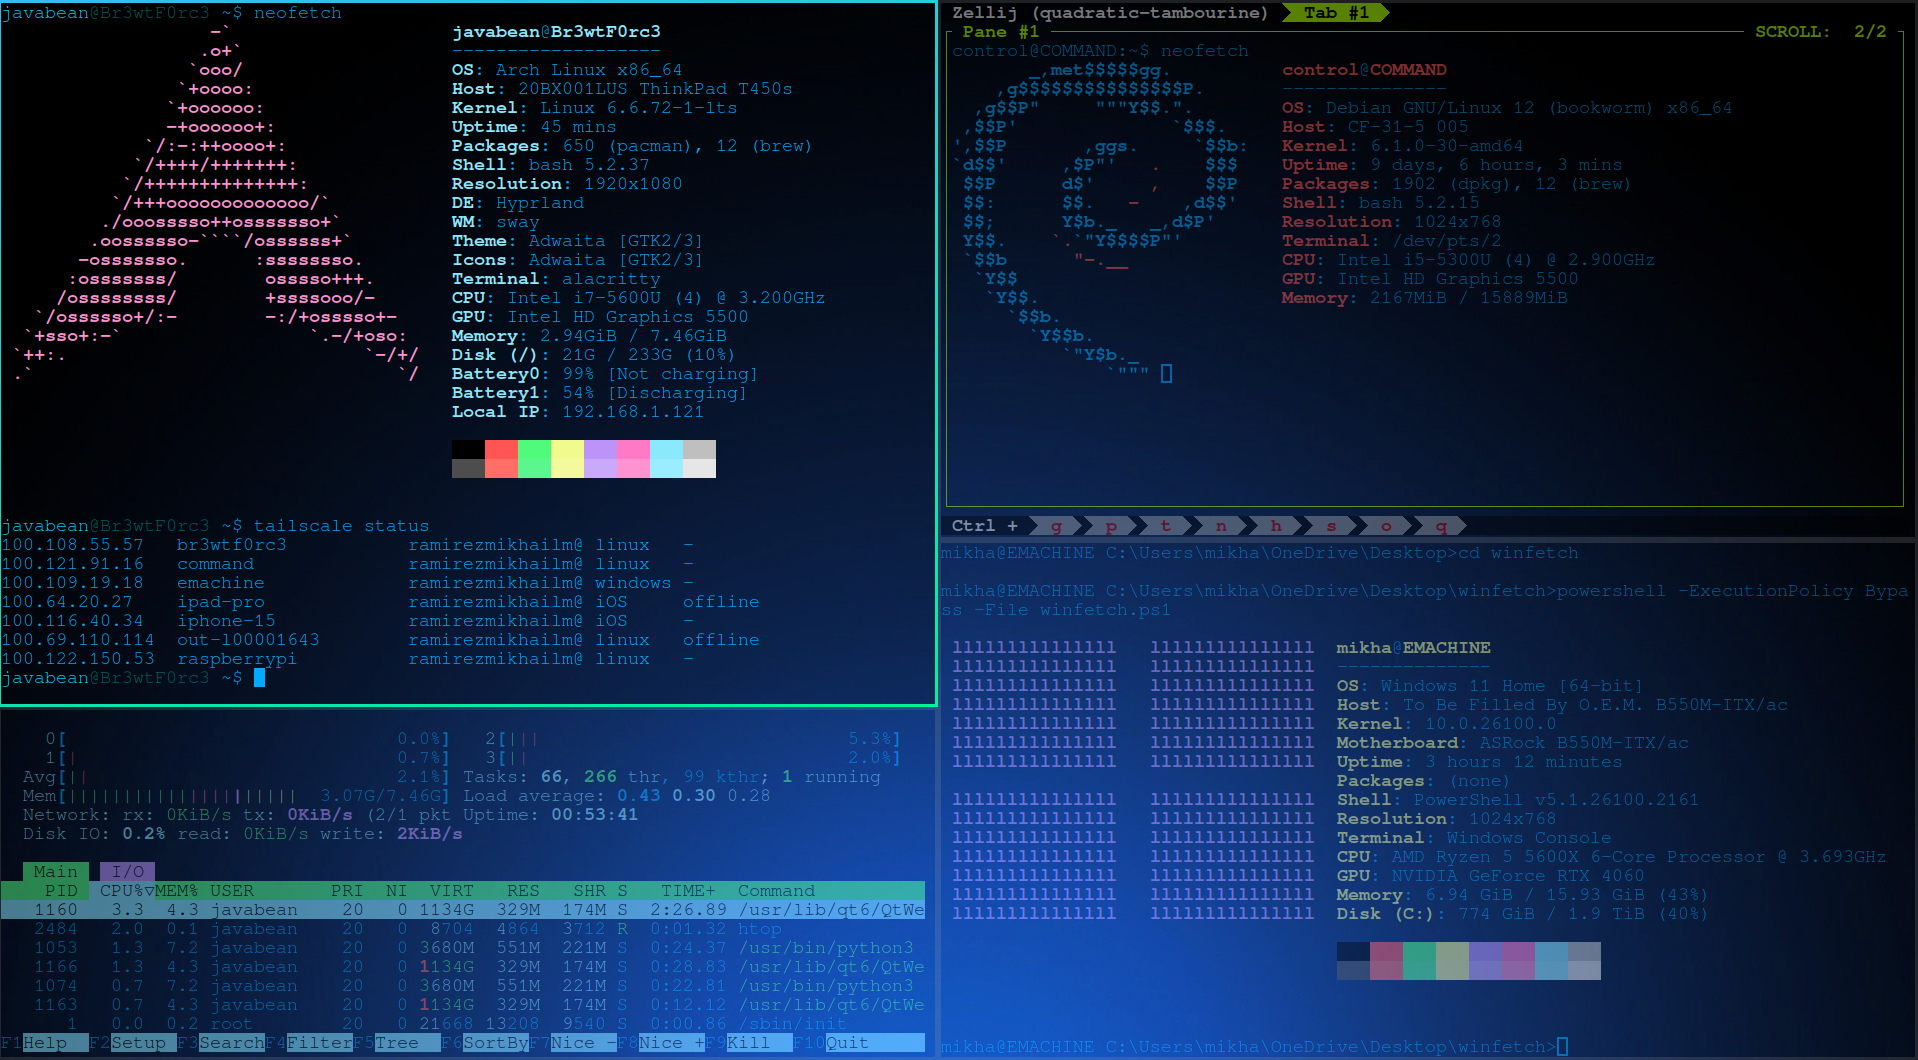Select htop process row PID 1160

(x=463, y=909)
